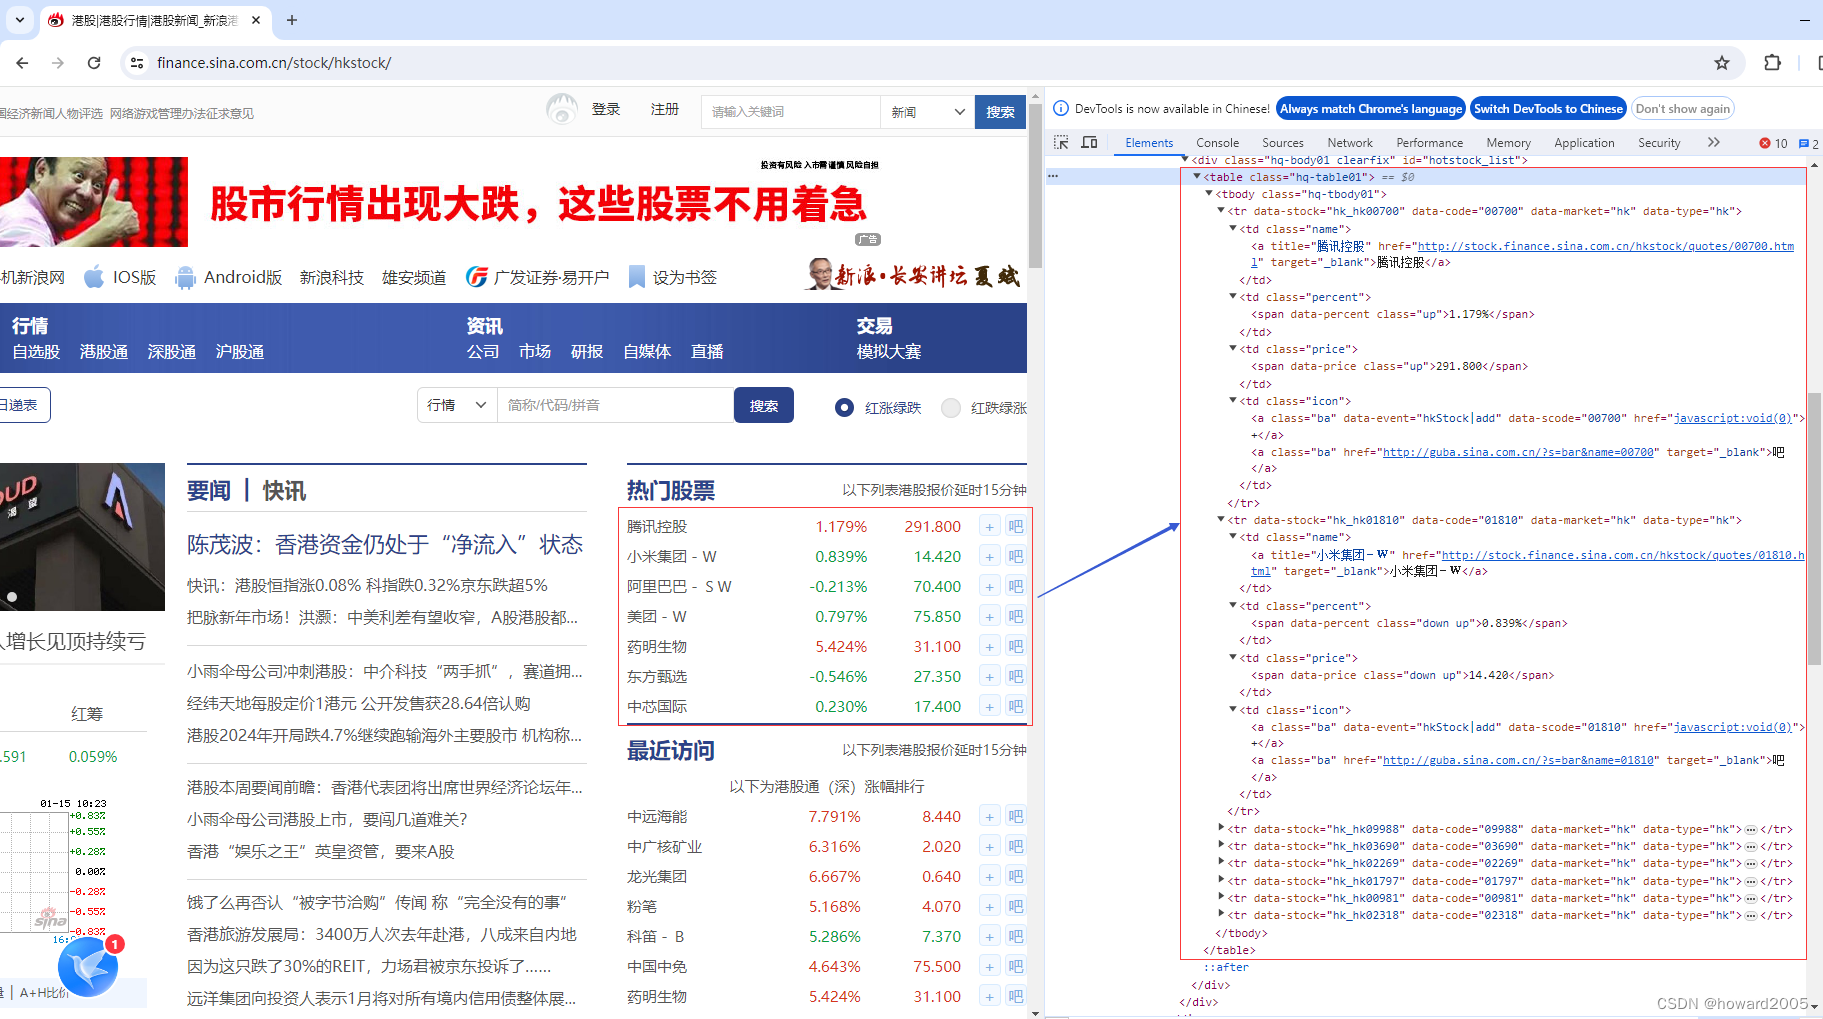
Task: Switch to the 快讯 news tab
Action: point(284,491)
